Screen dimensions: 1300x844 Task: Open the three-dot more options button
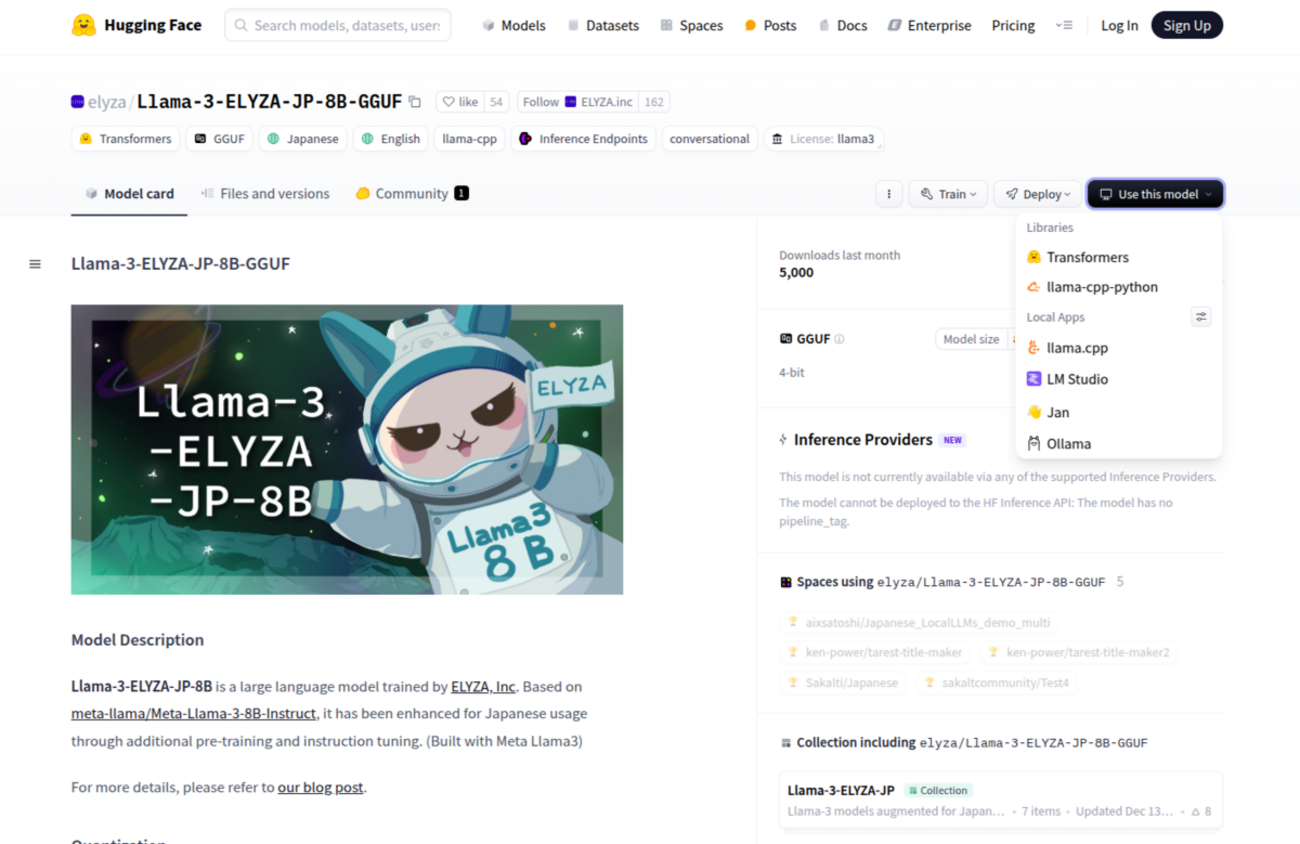889,194
